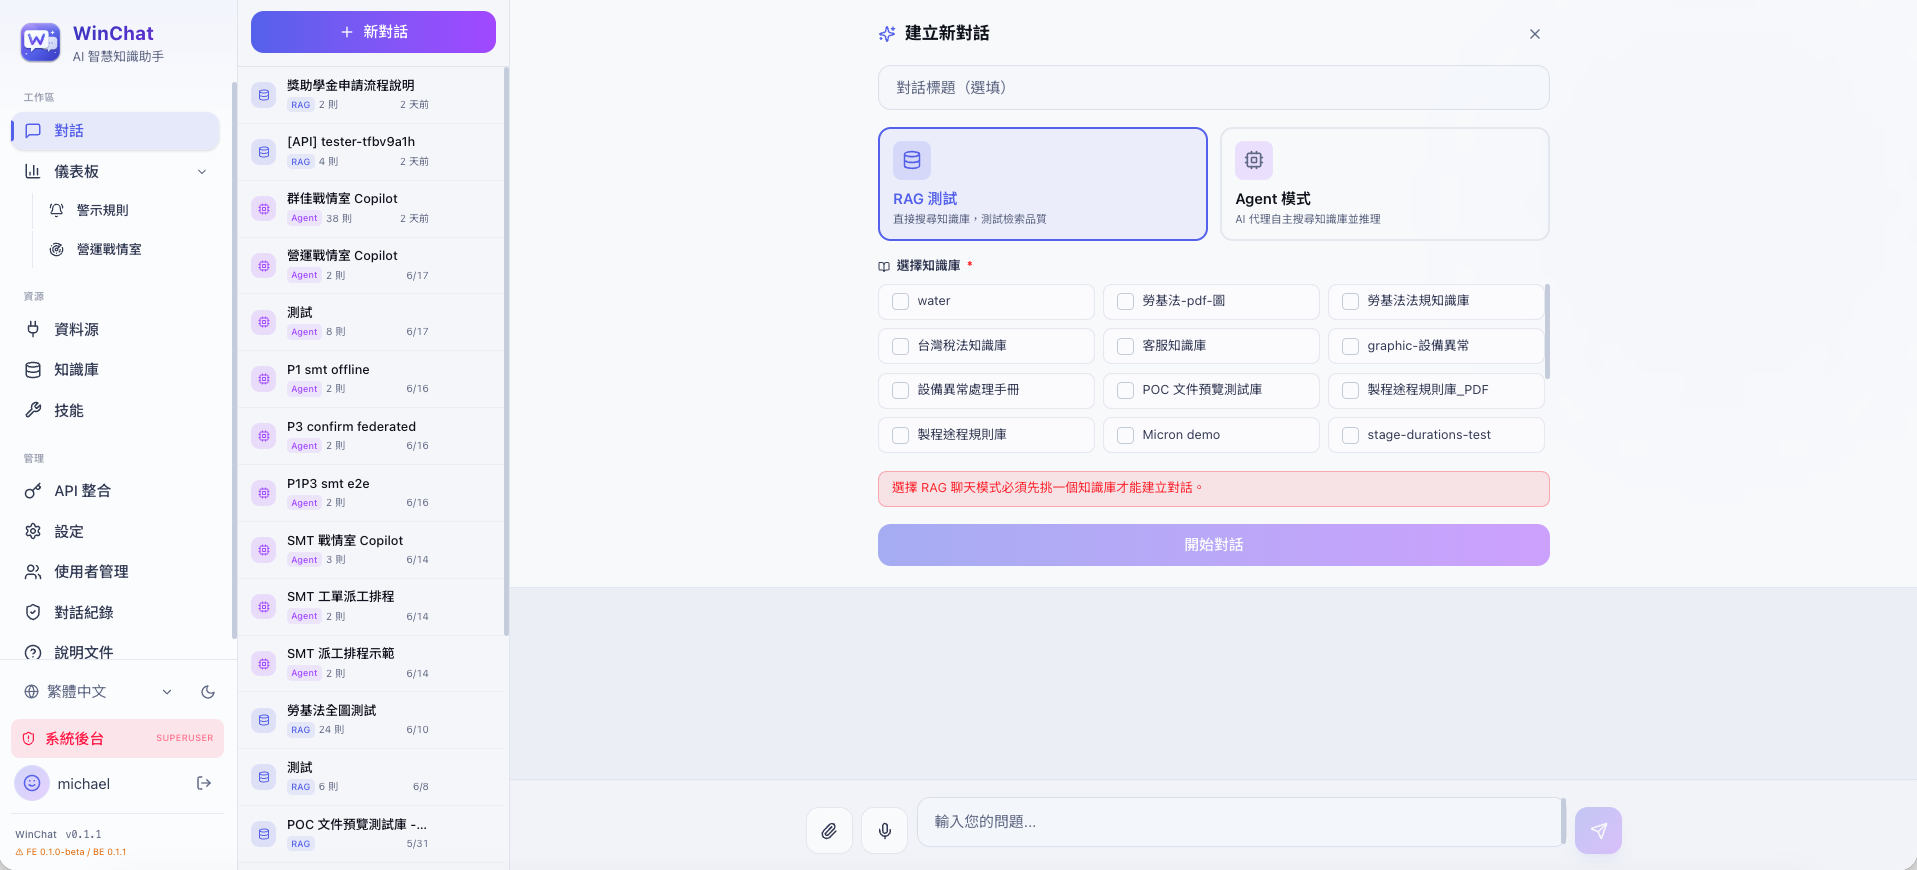Select the Agent 模式 mode card
Viewport: 1917px width, 870px height.
1385,184
